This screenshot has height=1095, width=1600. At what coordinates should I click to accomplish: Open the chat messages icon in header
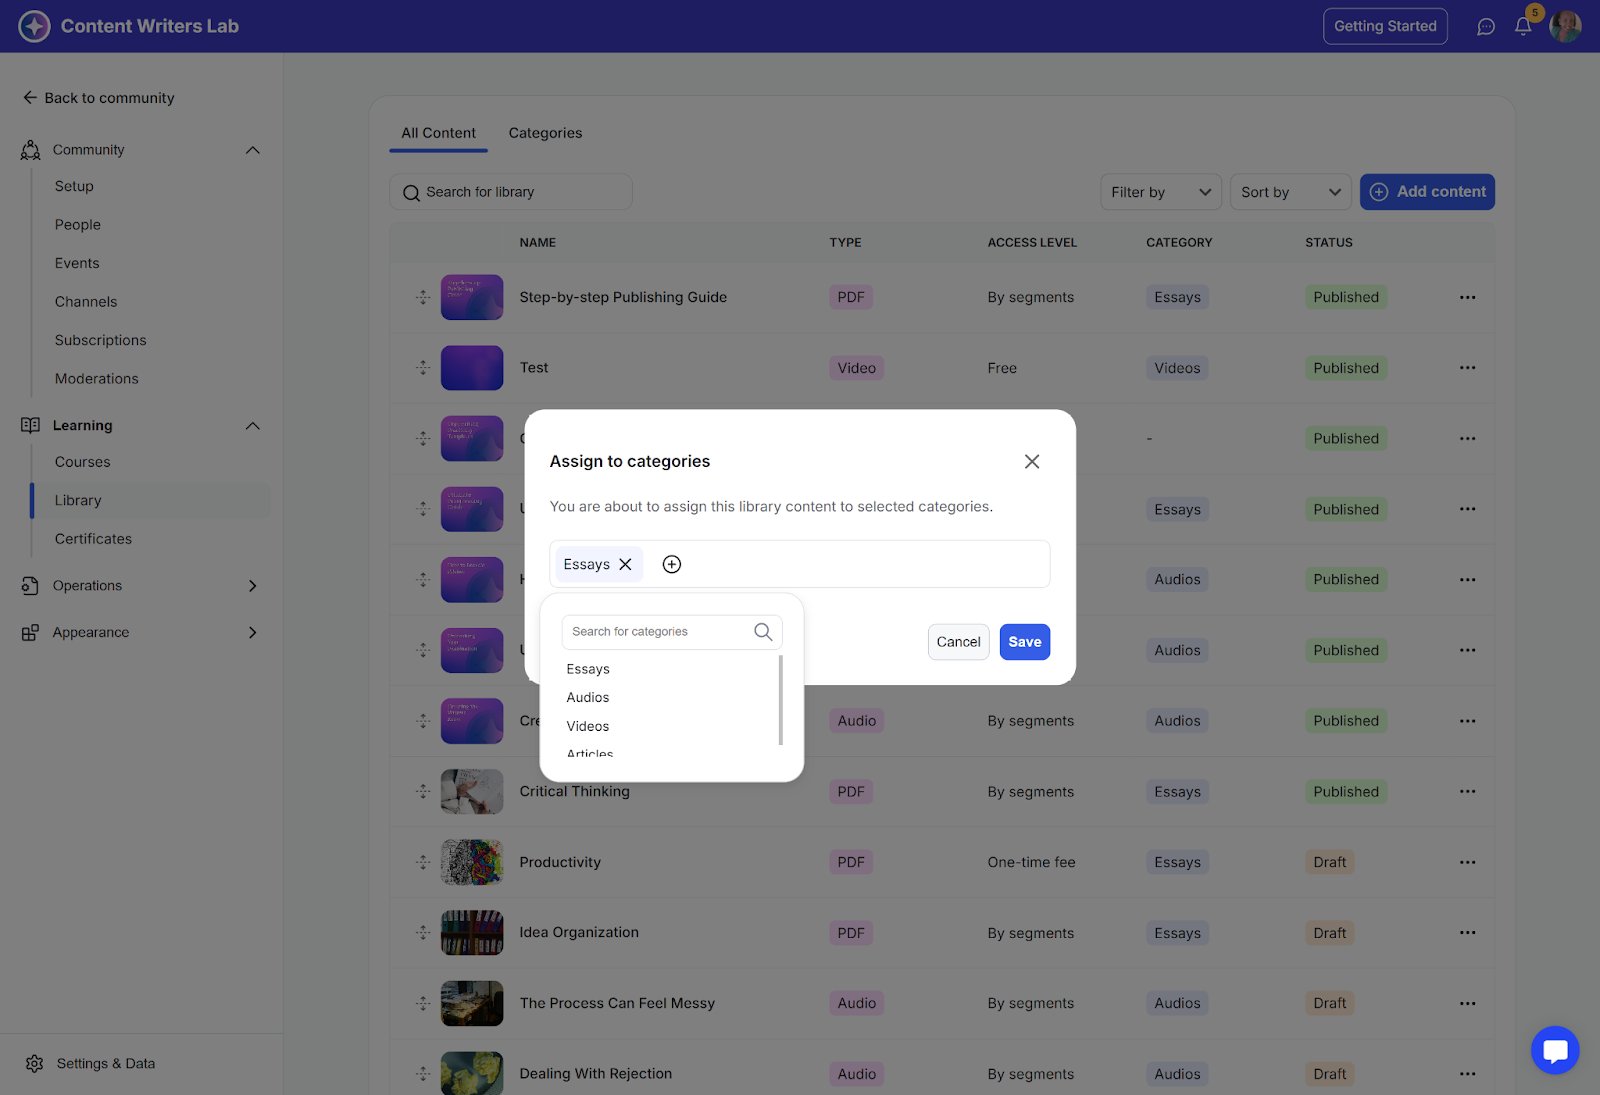coord(1486,27)
